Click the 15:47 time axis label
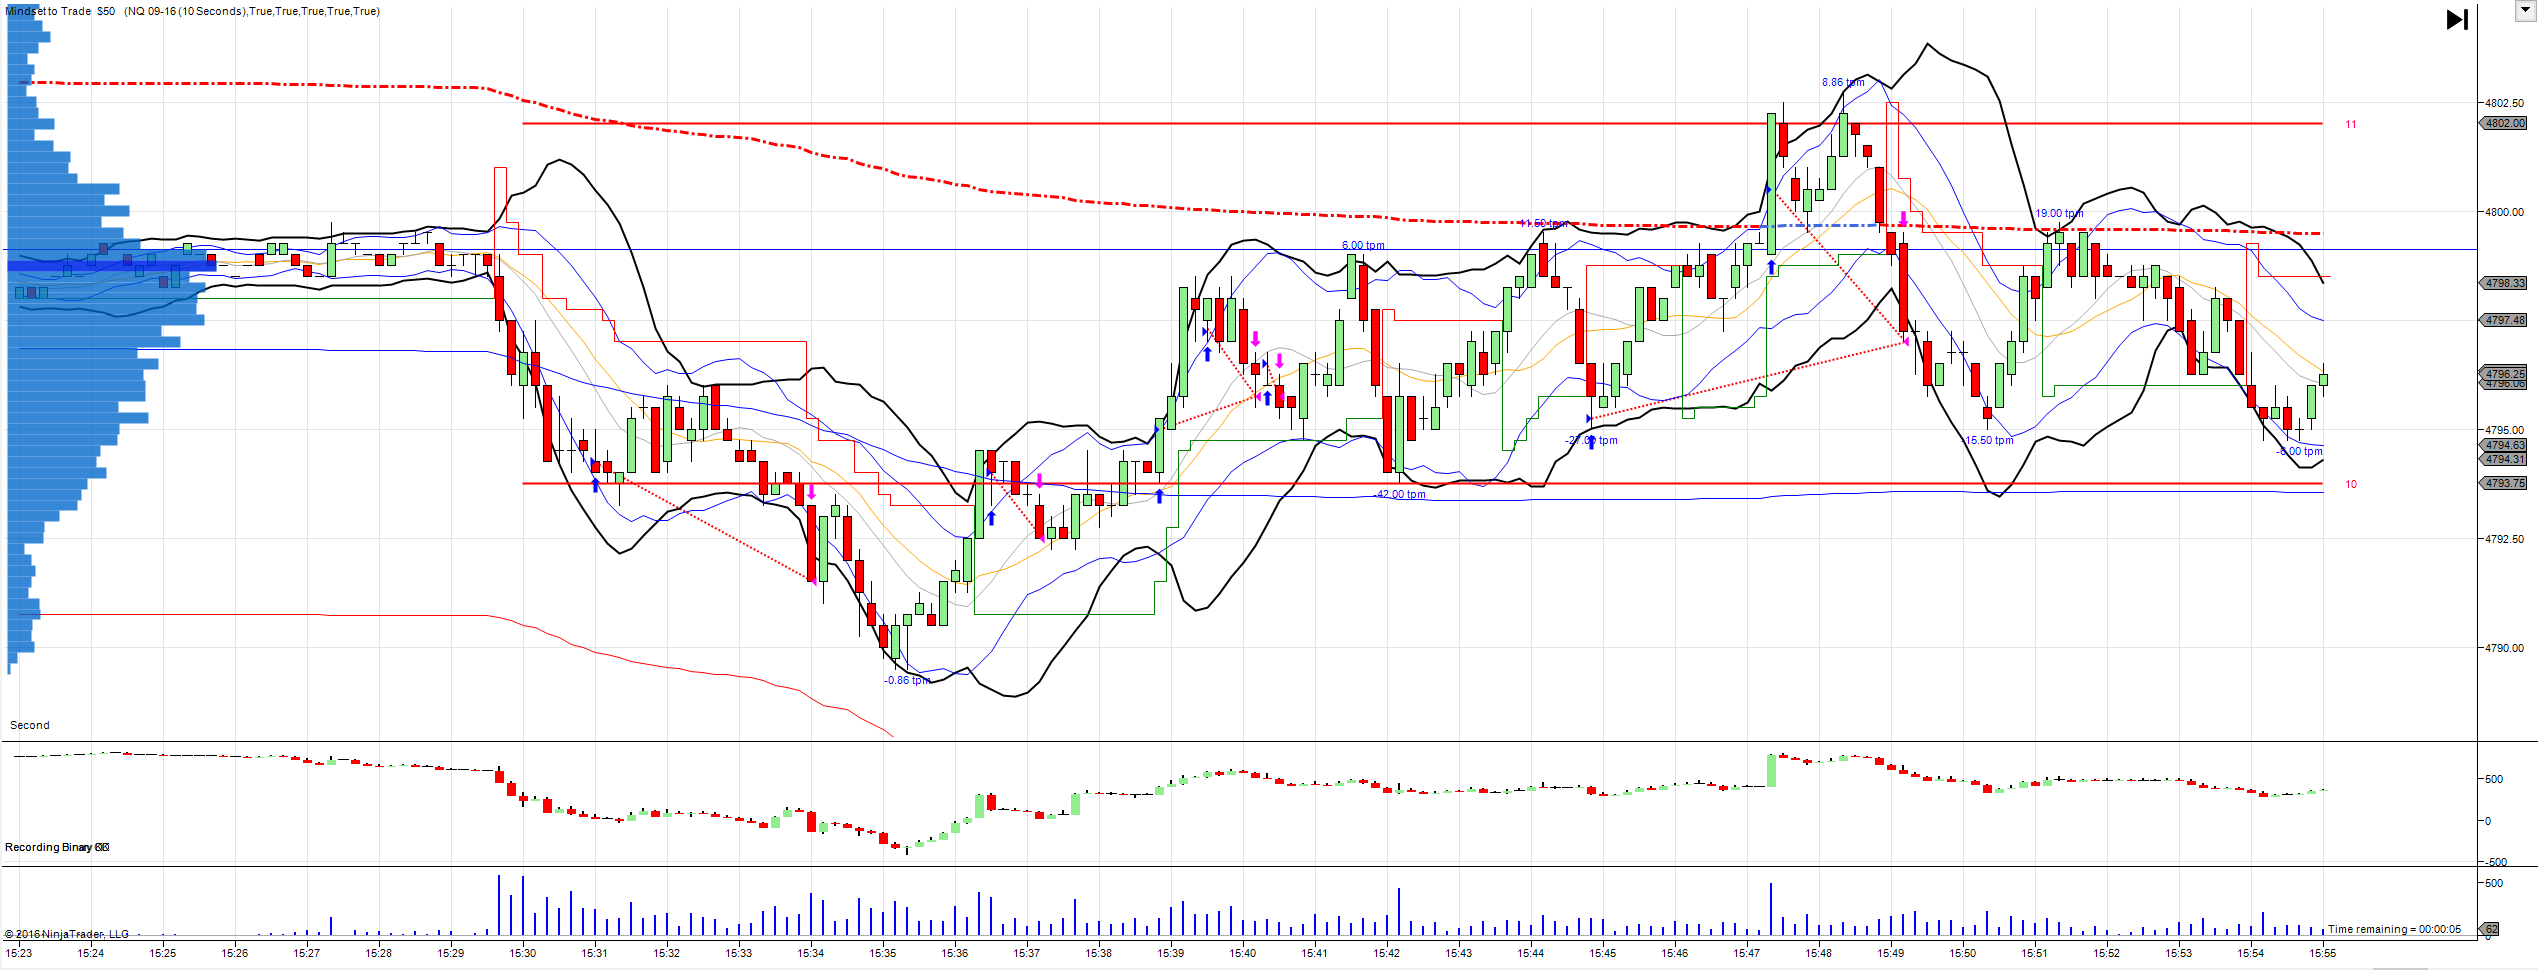The height and width of the screenshot is (970, 2538). 1747,953
